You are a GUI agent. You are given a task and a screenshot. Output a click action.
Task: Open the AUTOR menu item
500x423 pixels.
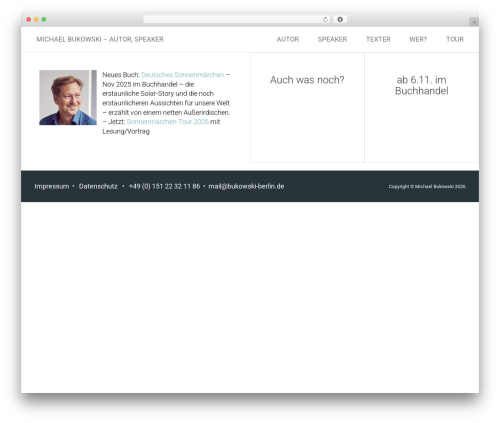click(288, 39)
